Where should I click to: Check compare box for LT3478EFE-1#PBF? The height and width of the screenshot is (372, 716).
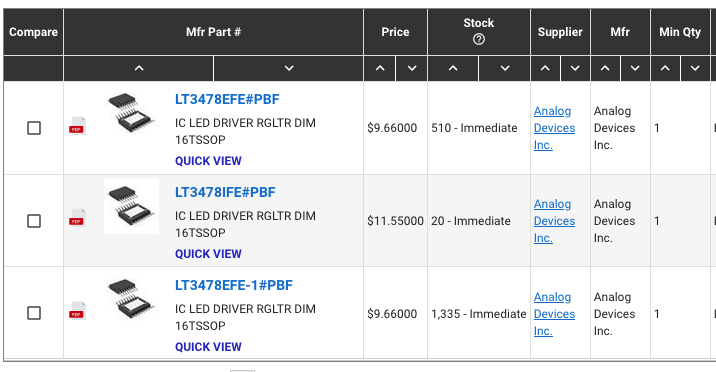pos(34,313)
